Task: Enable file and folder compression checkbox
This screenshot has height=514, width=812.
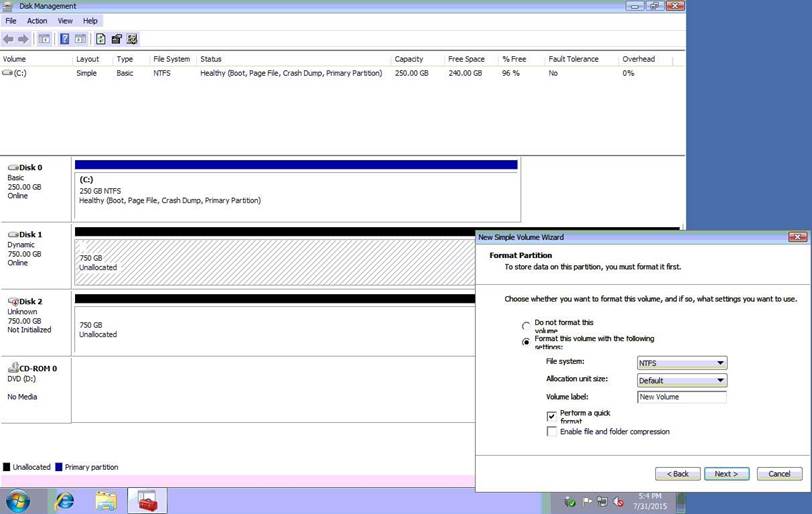Action: [x=551, y=432]
